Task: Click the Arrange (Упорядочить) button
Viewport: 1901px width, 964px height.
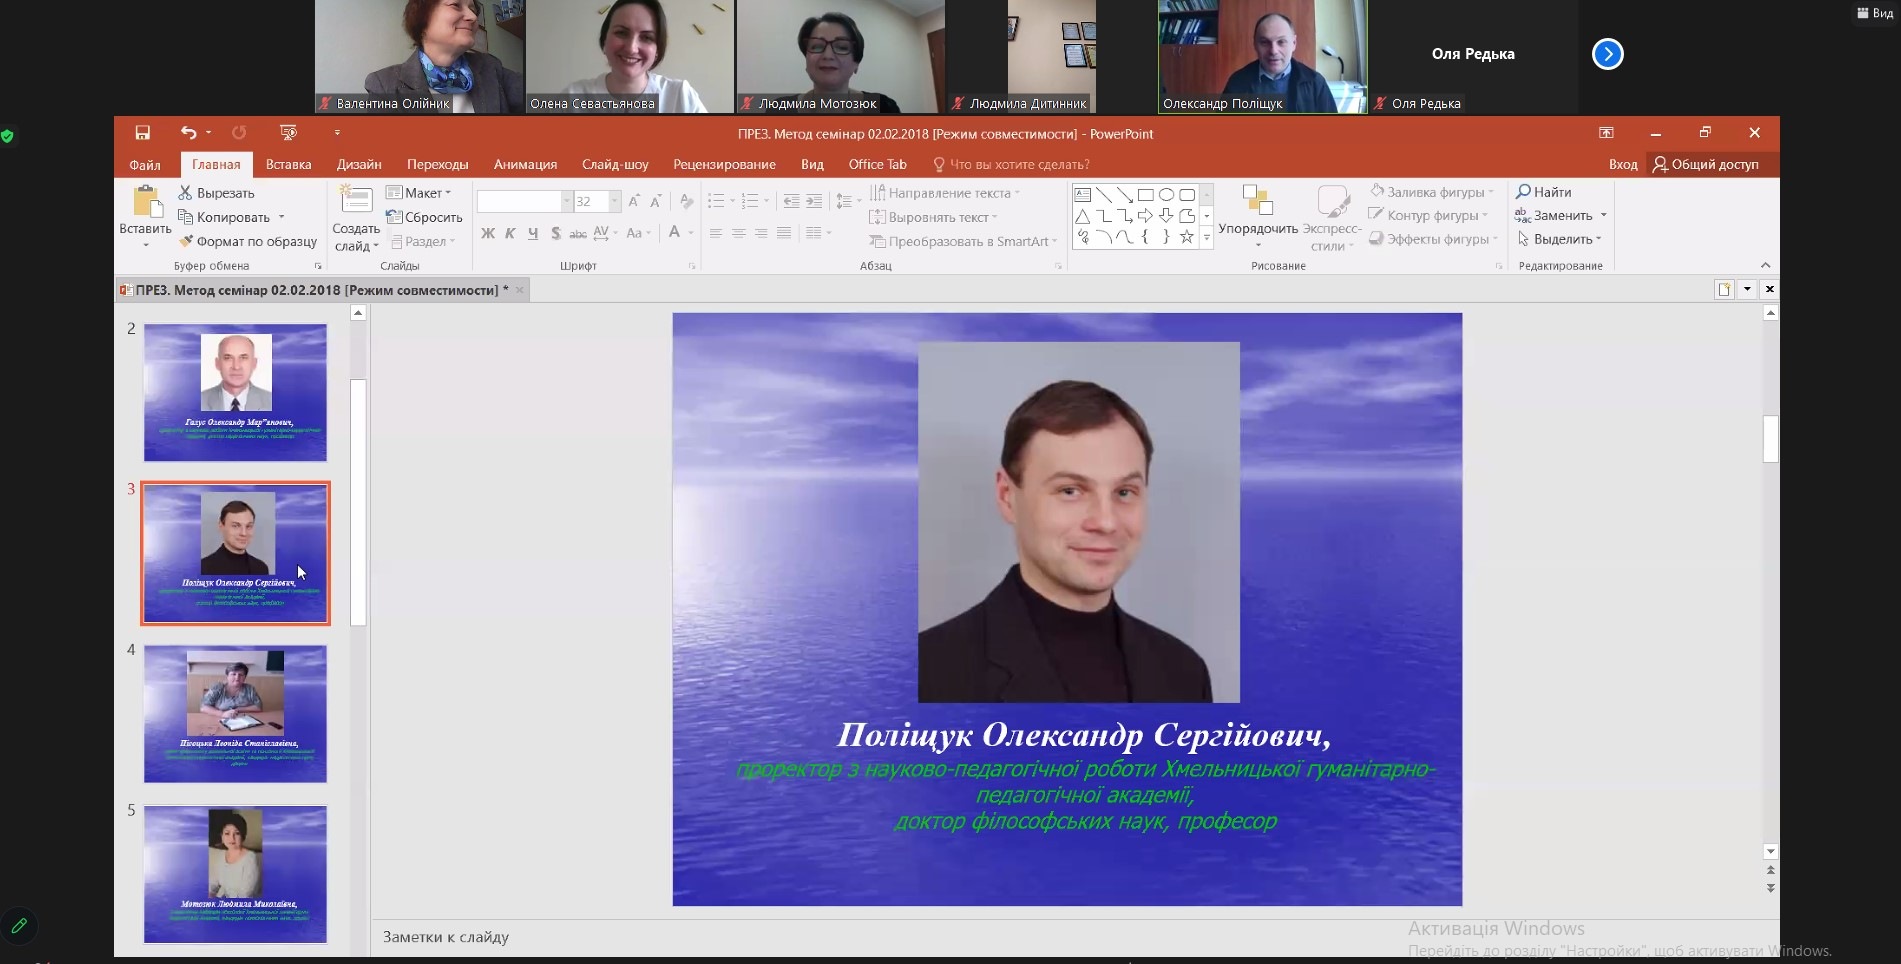Action: (x=1257, y=210)
